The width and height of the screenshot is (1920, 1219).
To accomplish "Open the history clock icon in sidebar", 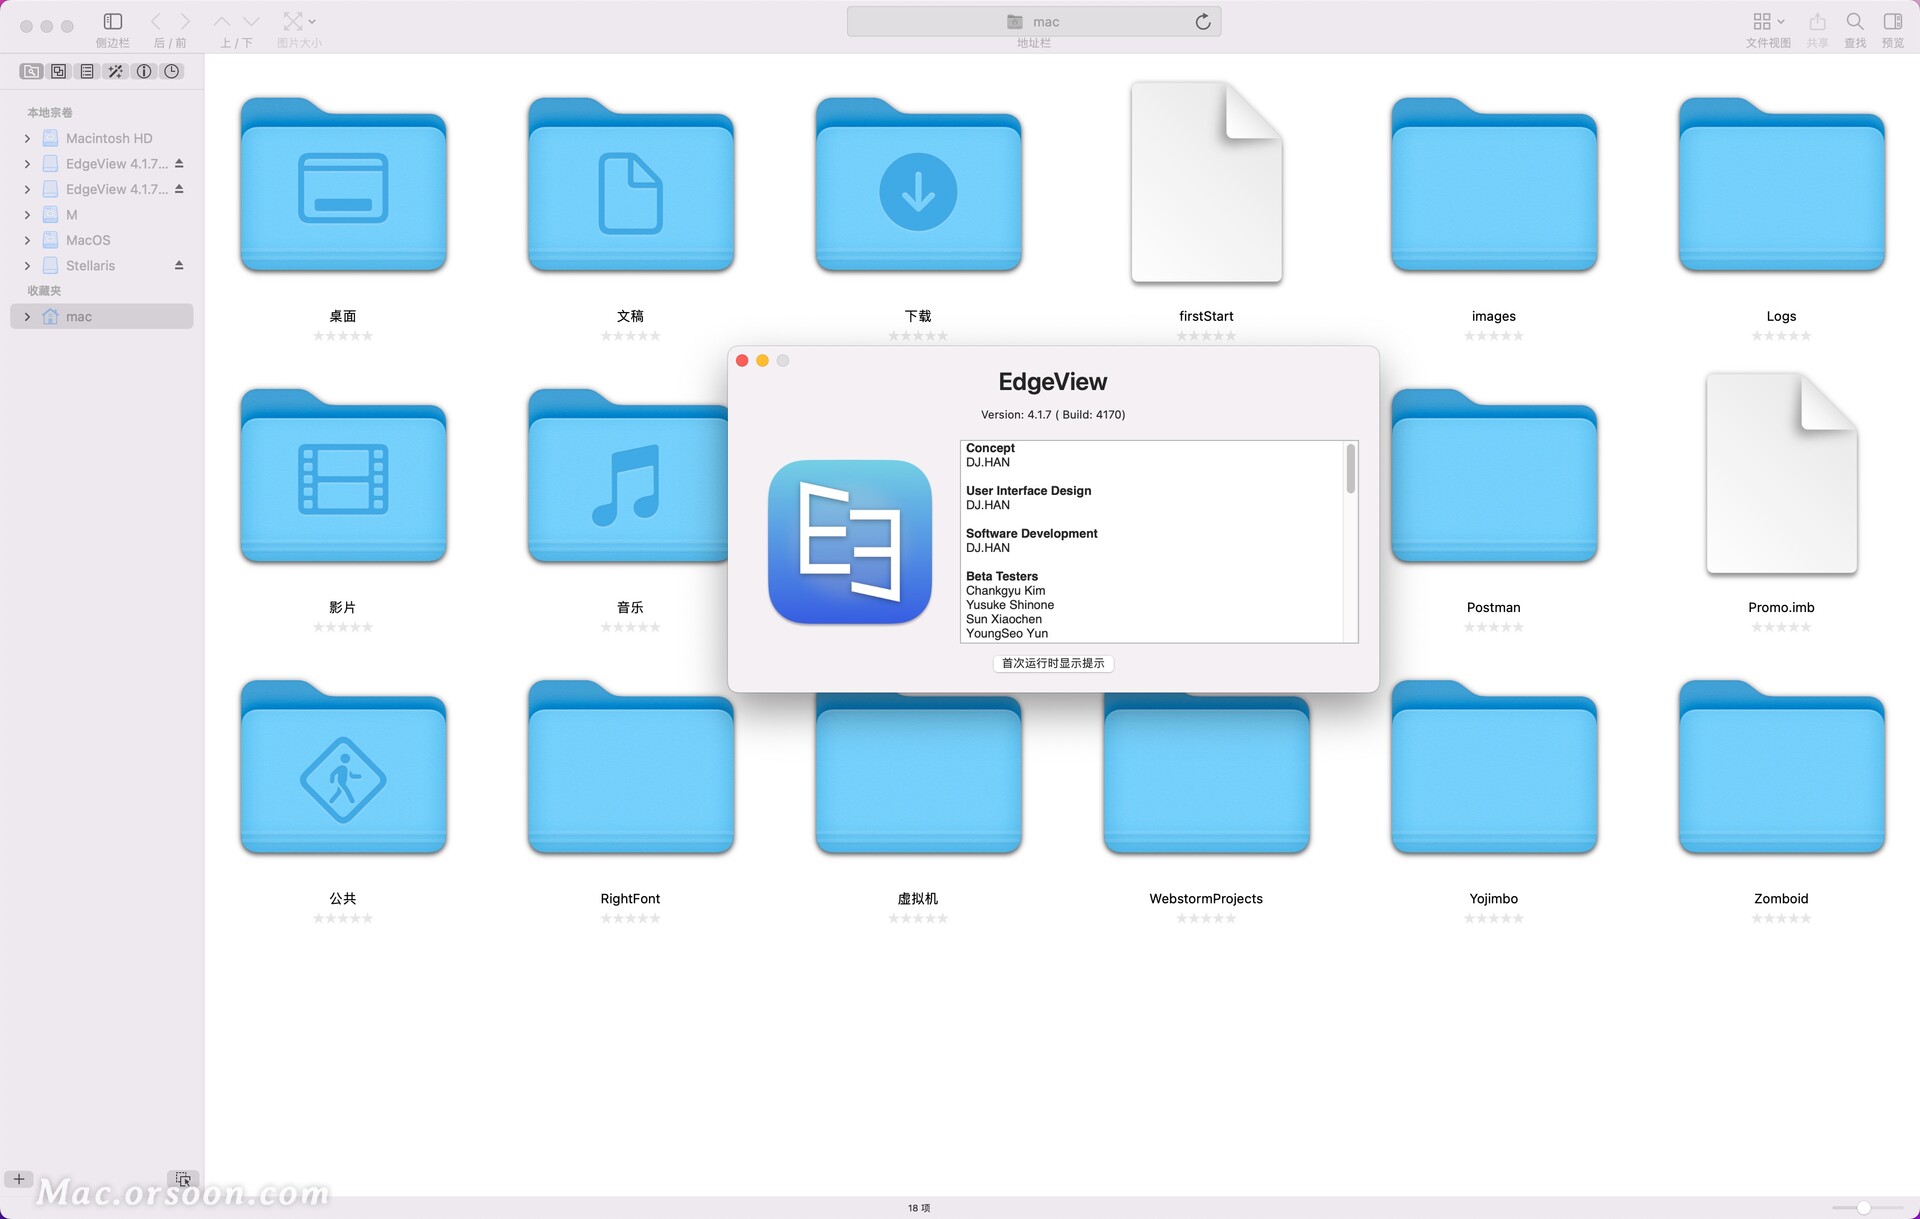I will 171,71.
